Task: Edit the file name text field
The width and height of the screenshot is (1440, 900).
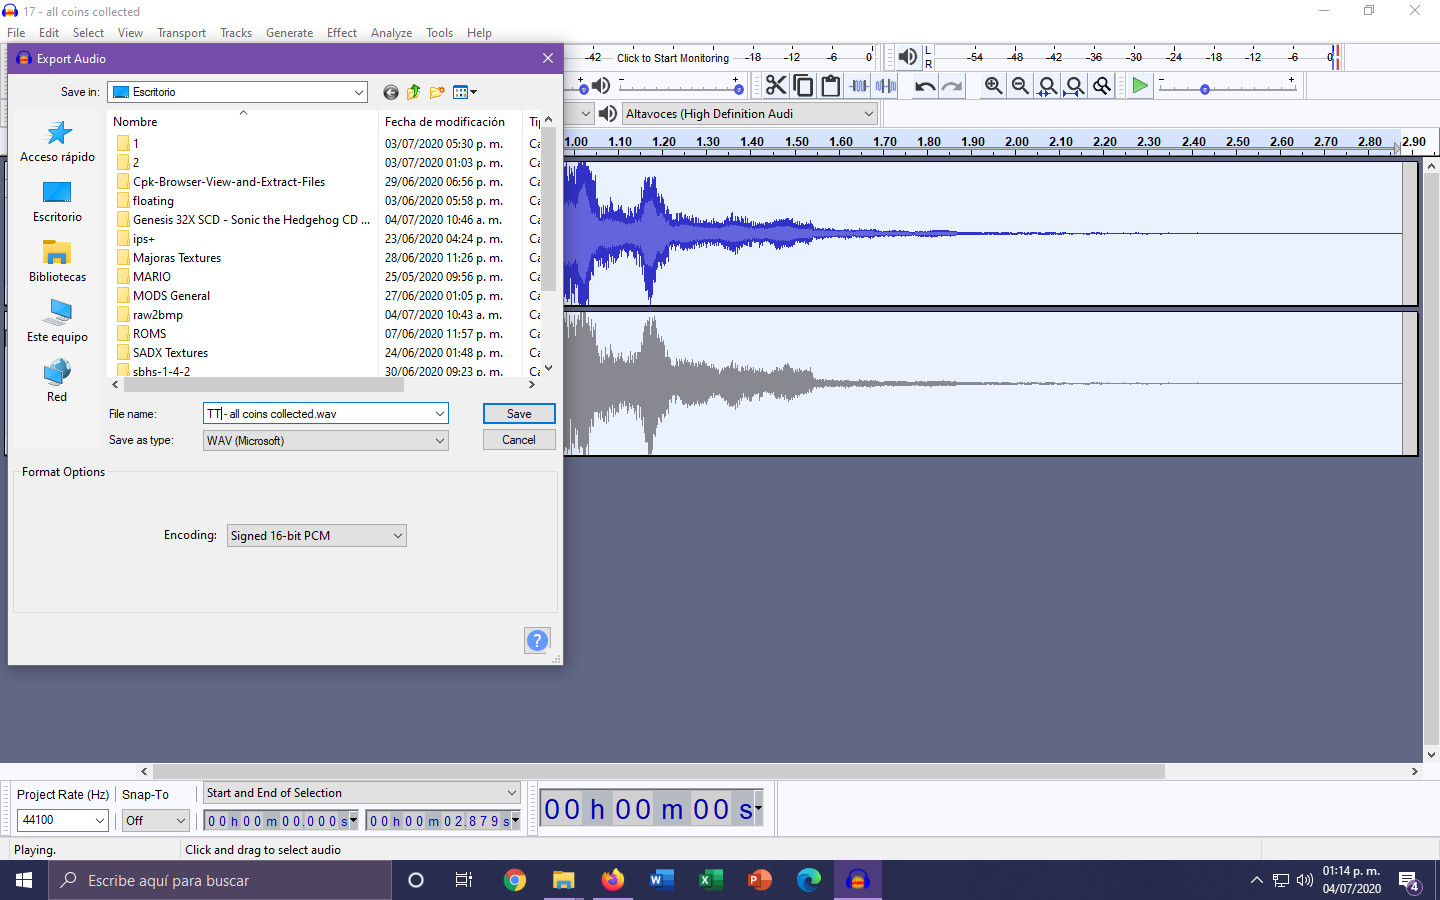Action: (320, 413)
